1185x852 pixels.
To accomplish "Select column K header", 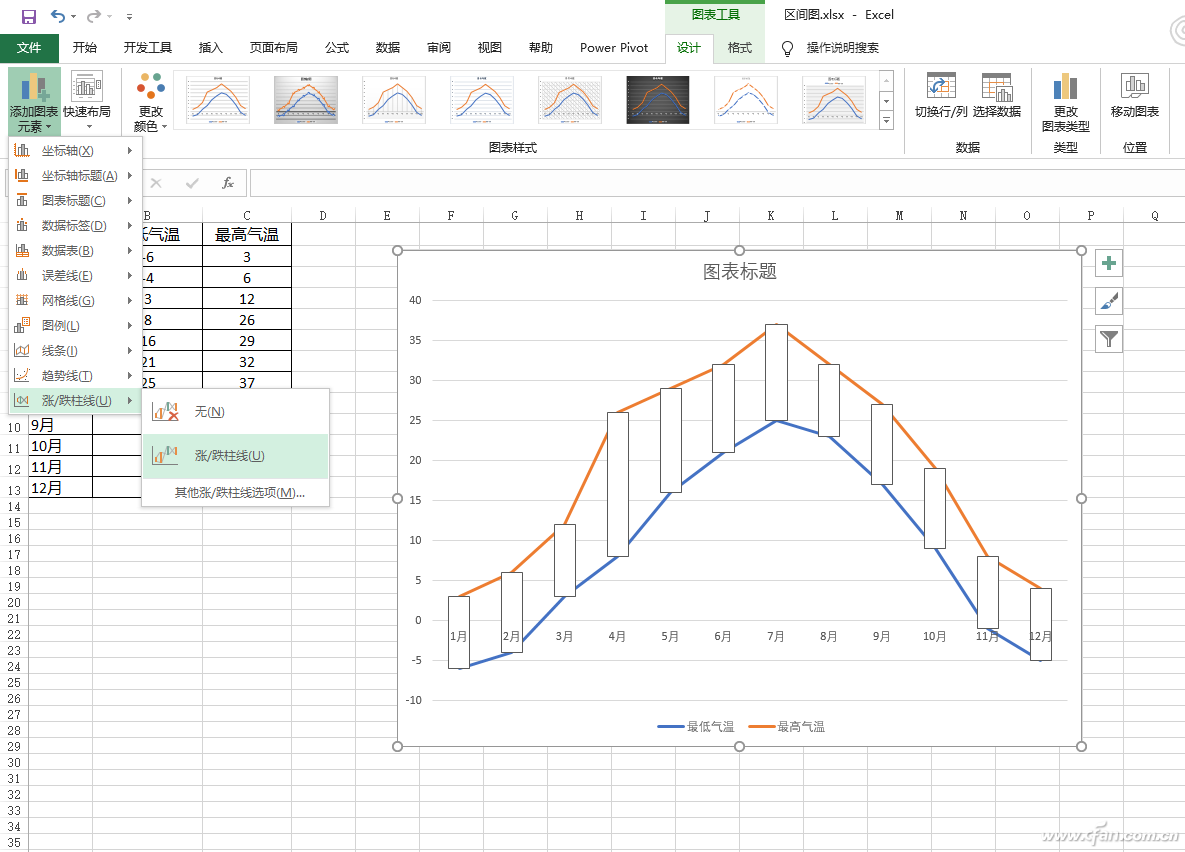I will pyautogui.click(x=771, y=215).
